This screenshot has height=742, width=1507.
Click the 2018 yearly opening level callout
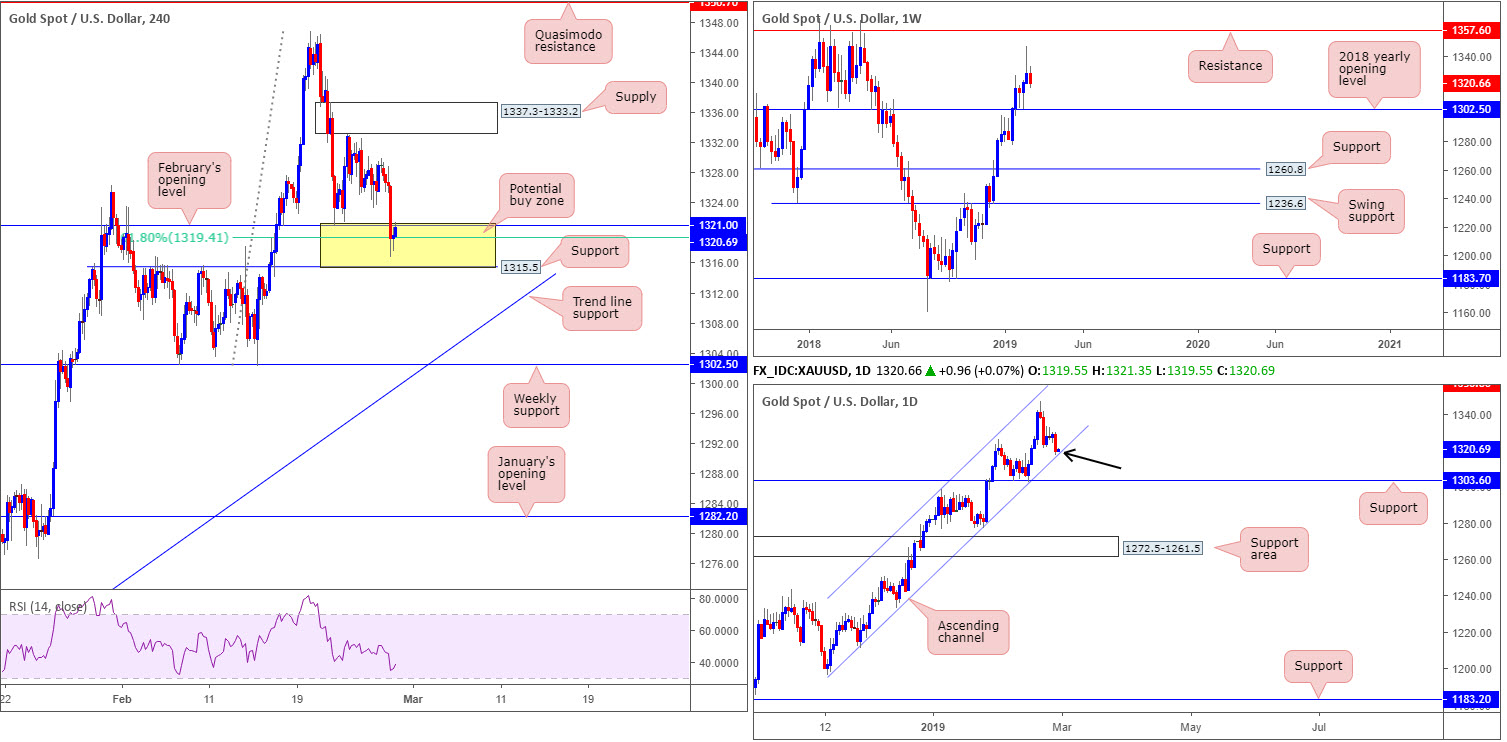tap(1375, 70)
